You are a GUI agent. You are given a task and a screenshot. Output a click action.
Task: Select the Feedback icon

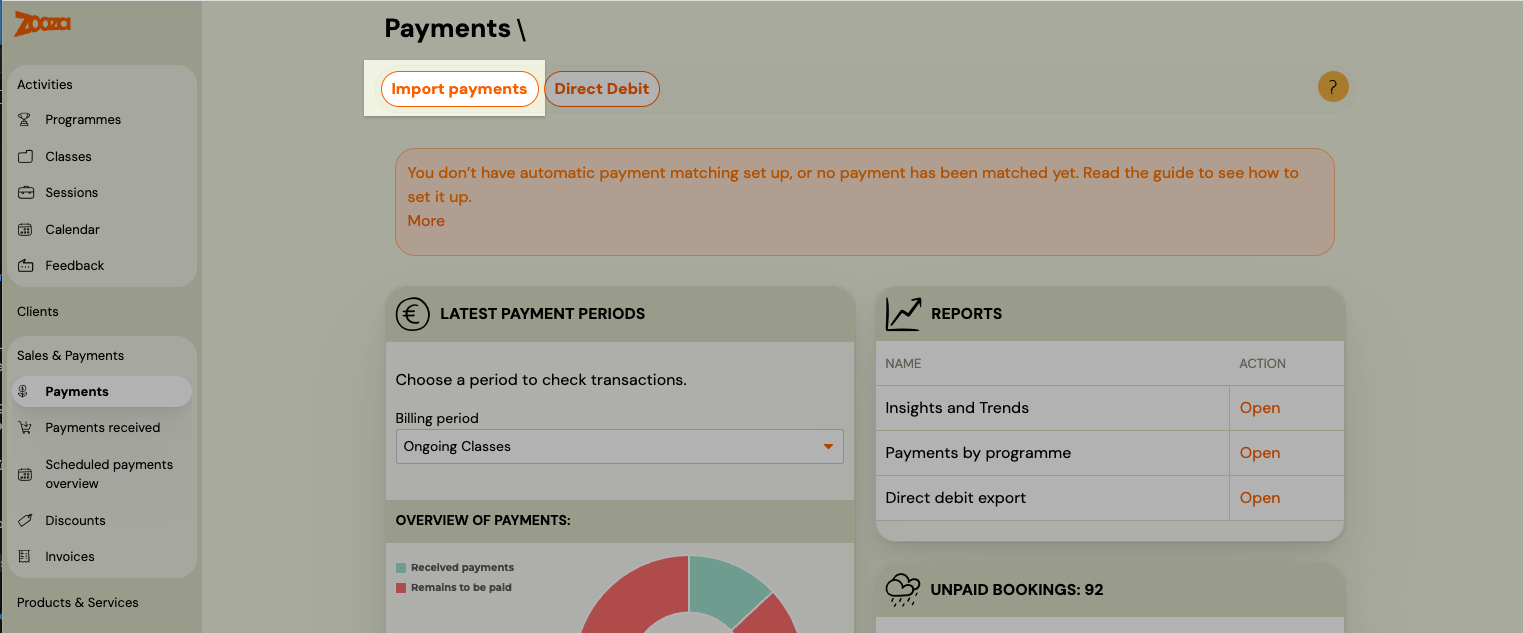click(24, 265)
